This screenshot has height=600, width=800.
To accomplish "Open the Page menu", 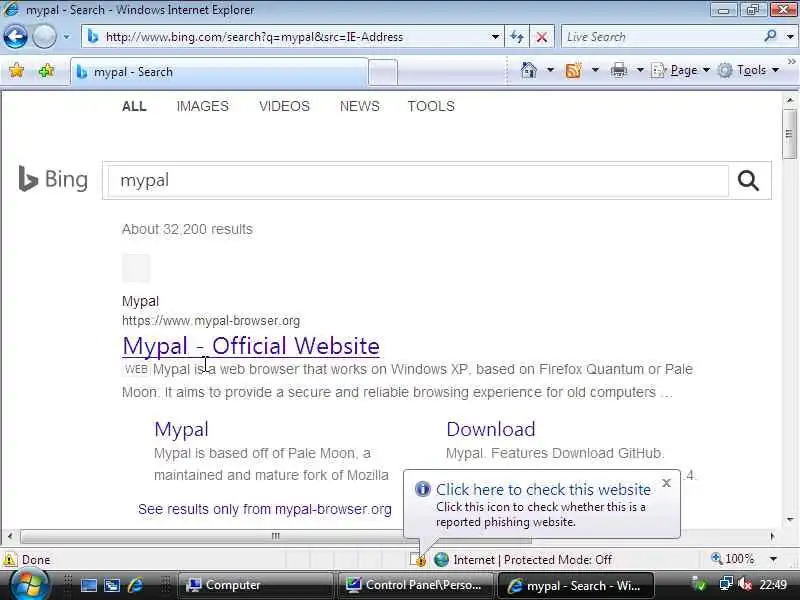I will click(681, 70).
